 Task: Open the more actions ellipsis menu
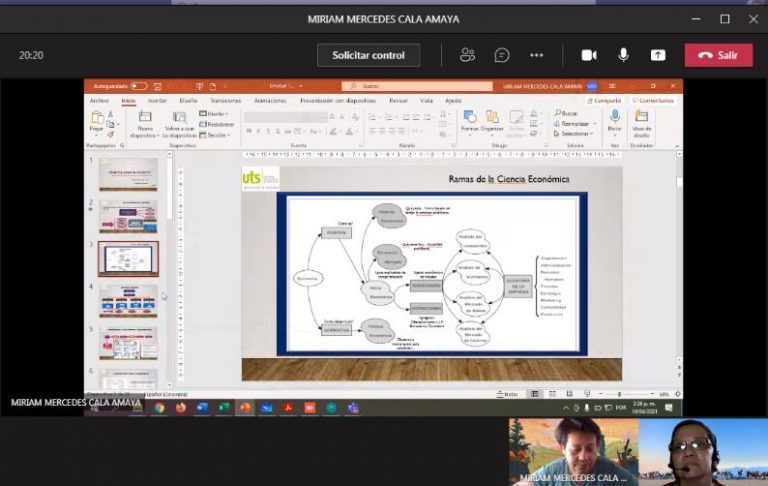537,55
